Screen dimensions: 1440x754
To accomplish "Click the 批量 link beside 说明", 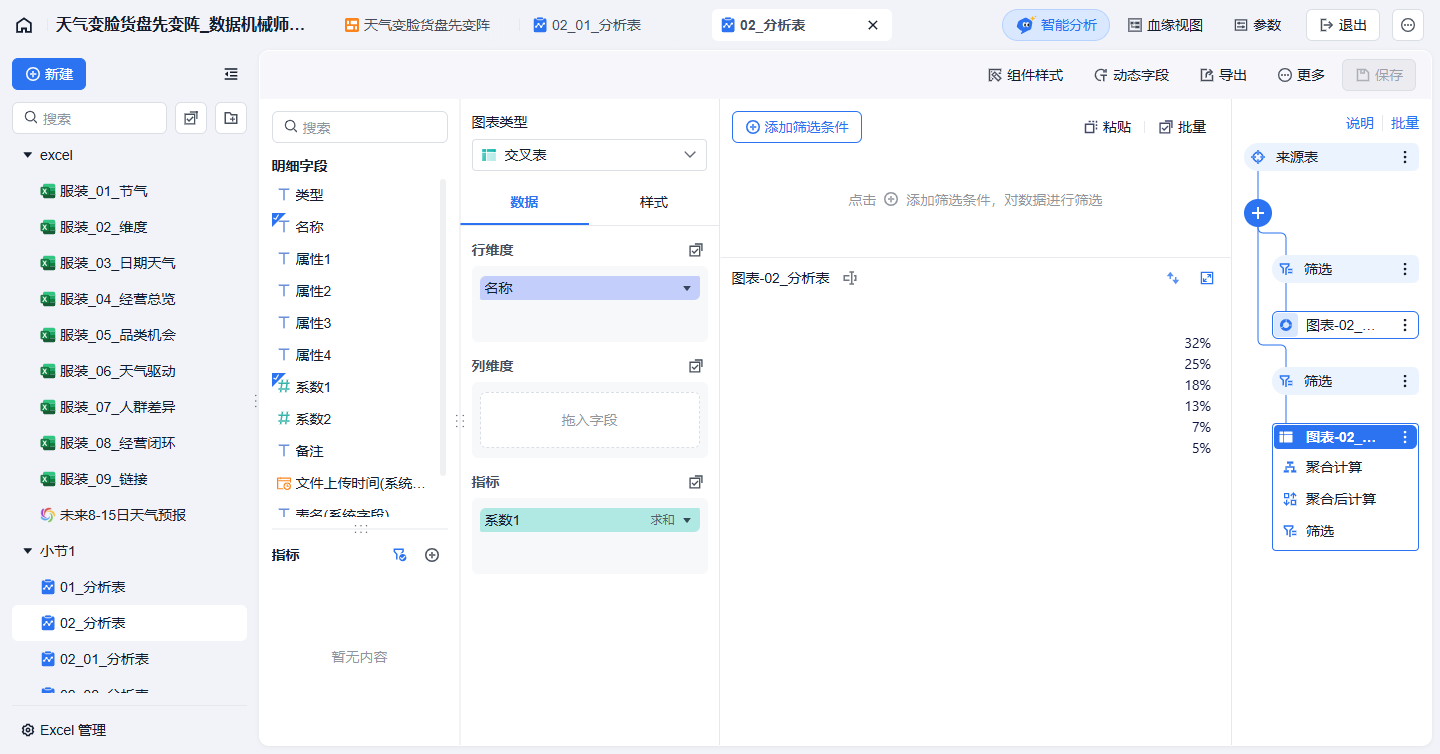I will point(1405,123).
